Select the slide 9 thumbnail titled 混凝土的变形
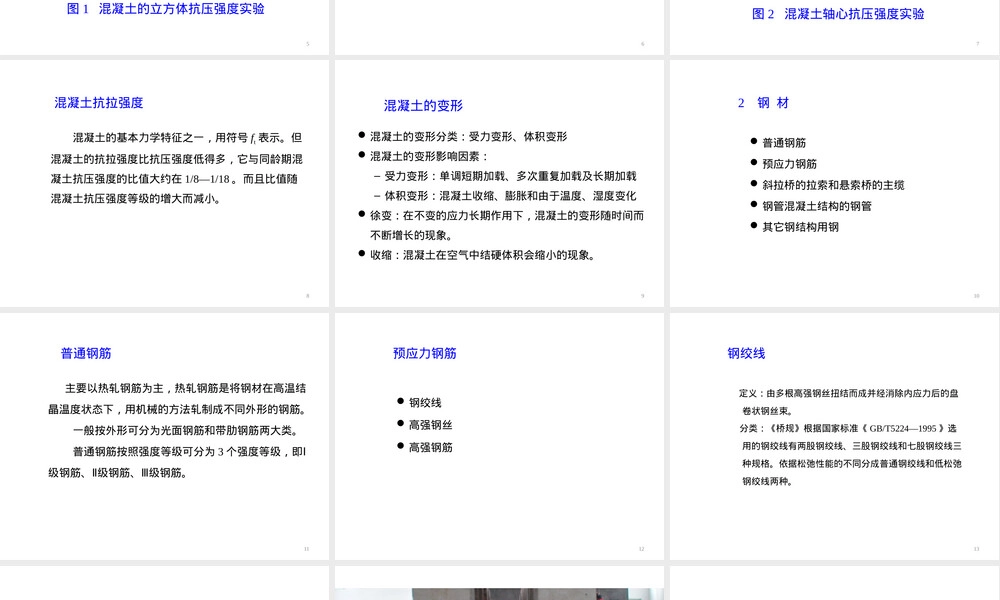The image size is (1000, 600). click(499, 184)
